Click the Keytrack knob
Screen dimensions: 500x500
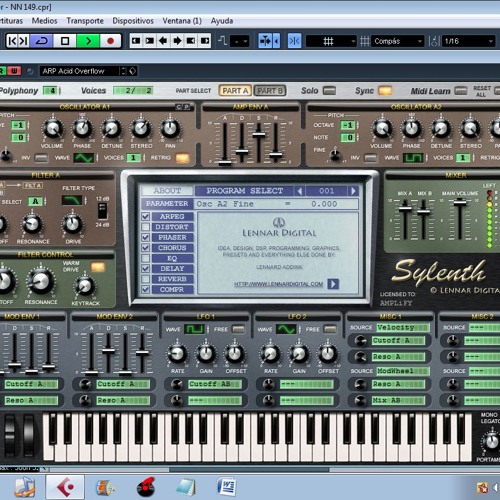click(x=84, y=286)
